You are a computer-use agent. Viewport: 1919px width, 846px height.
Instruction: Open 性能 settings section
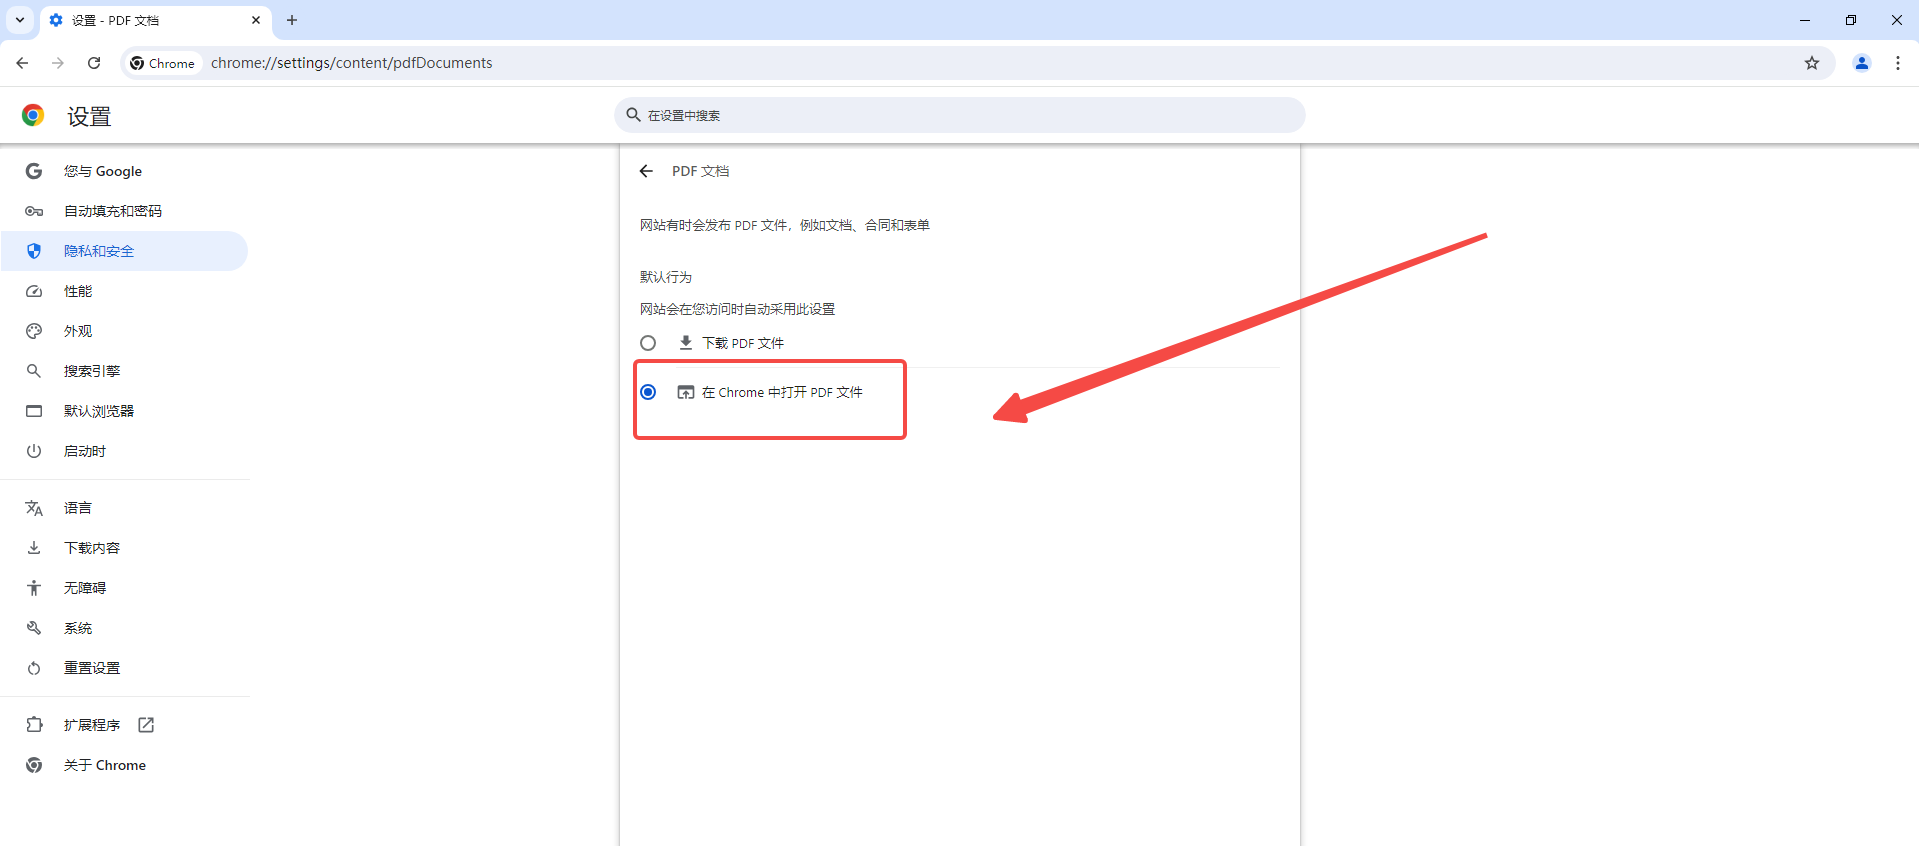125,291
